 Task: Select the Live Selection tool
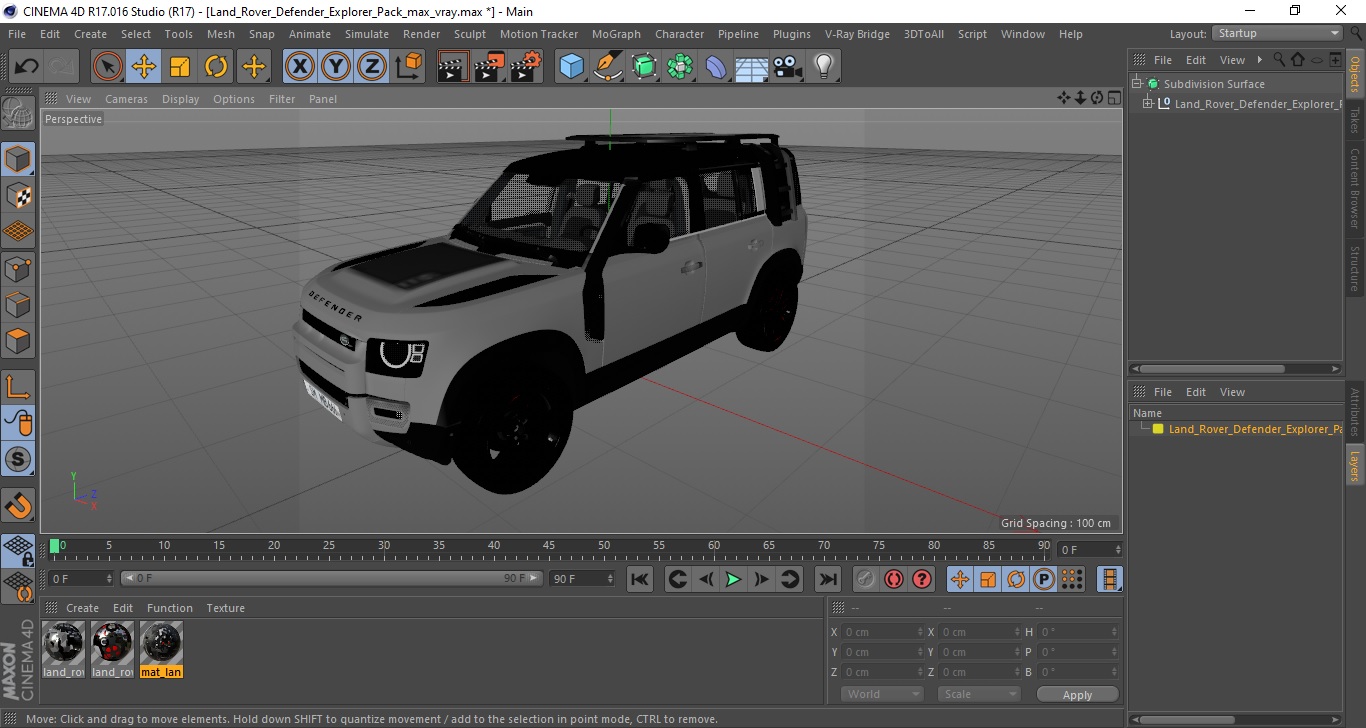tap(108, 67)
